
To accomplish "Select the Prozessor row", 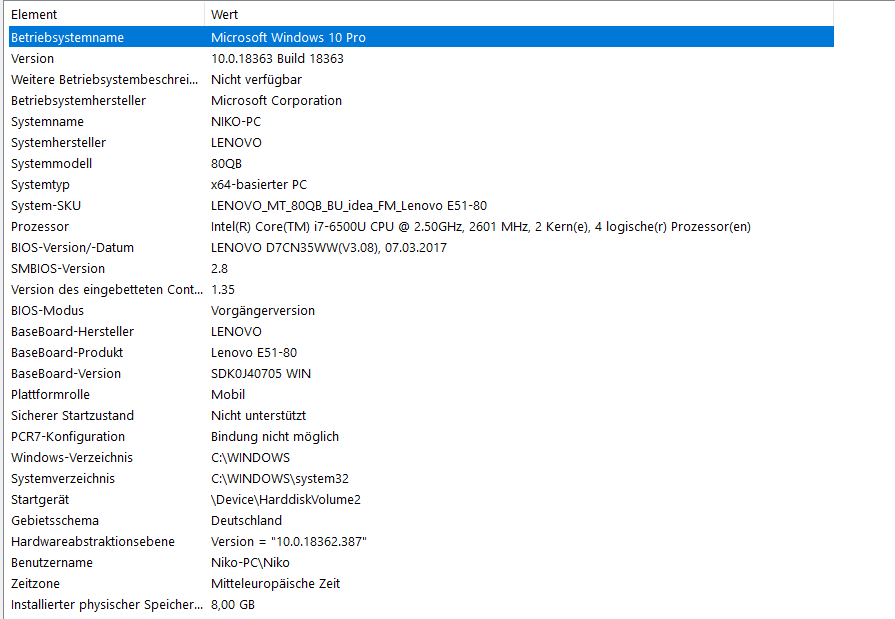I will pyautogui.click(x=421, y=227).
